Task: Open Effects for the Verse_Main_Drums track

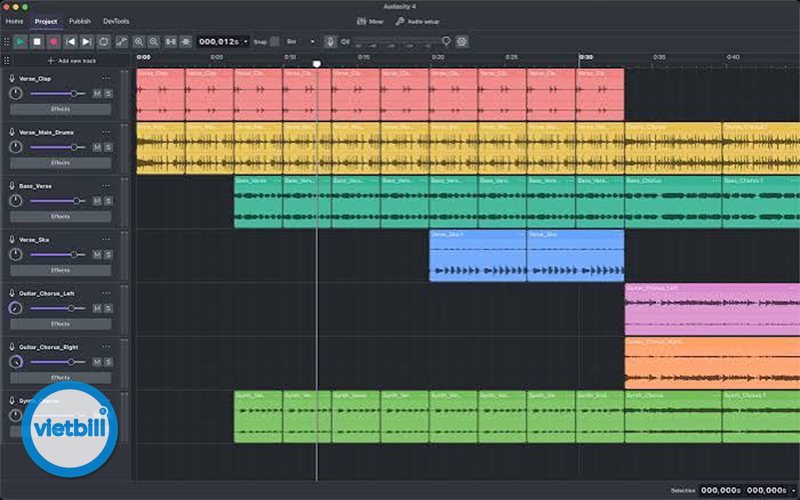Action: [x=60, y=163]
